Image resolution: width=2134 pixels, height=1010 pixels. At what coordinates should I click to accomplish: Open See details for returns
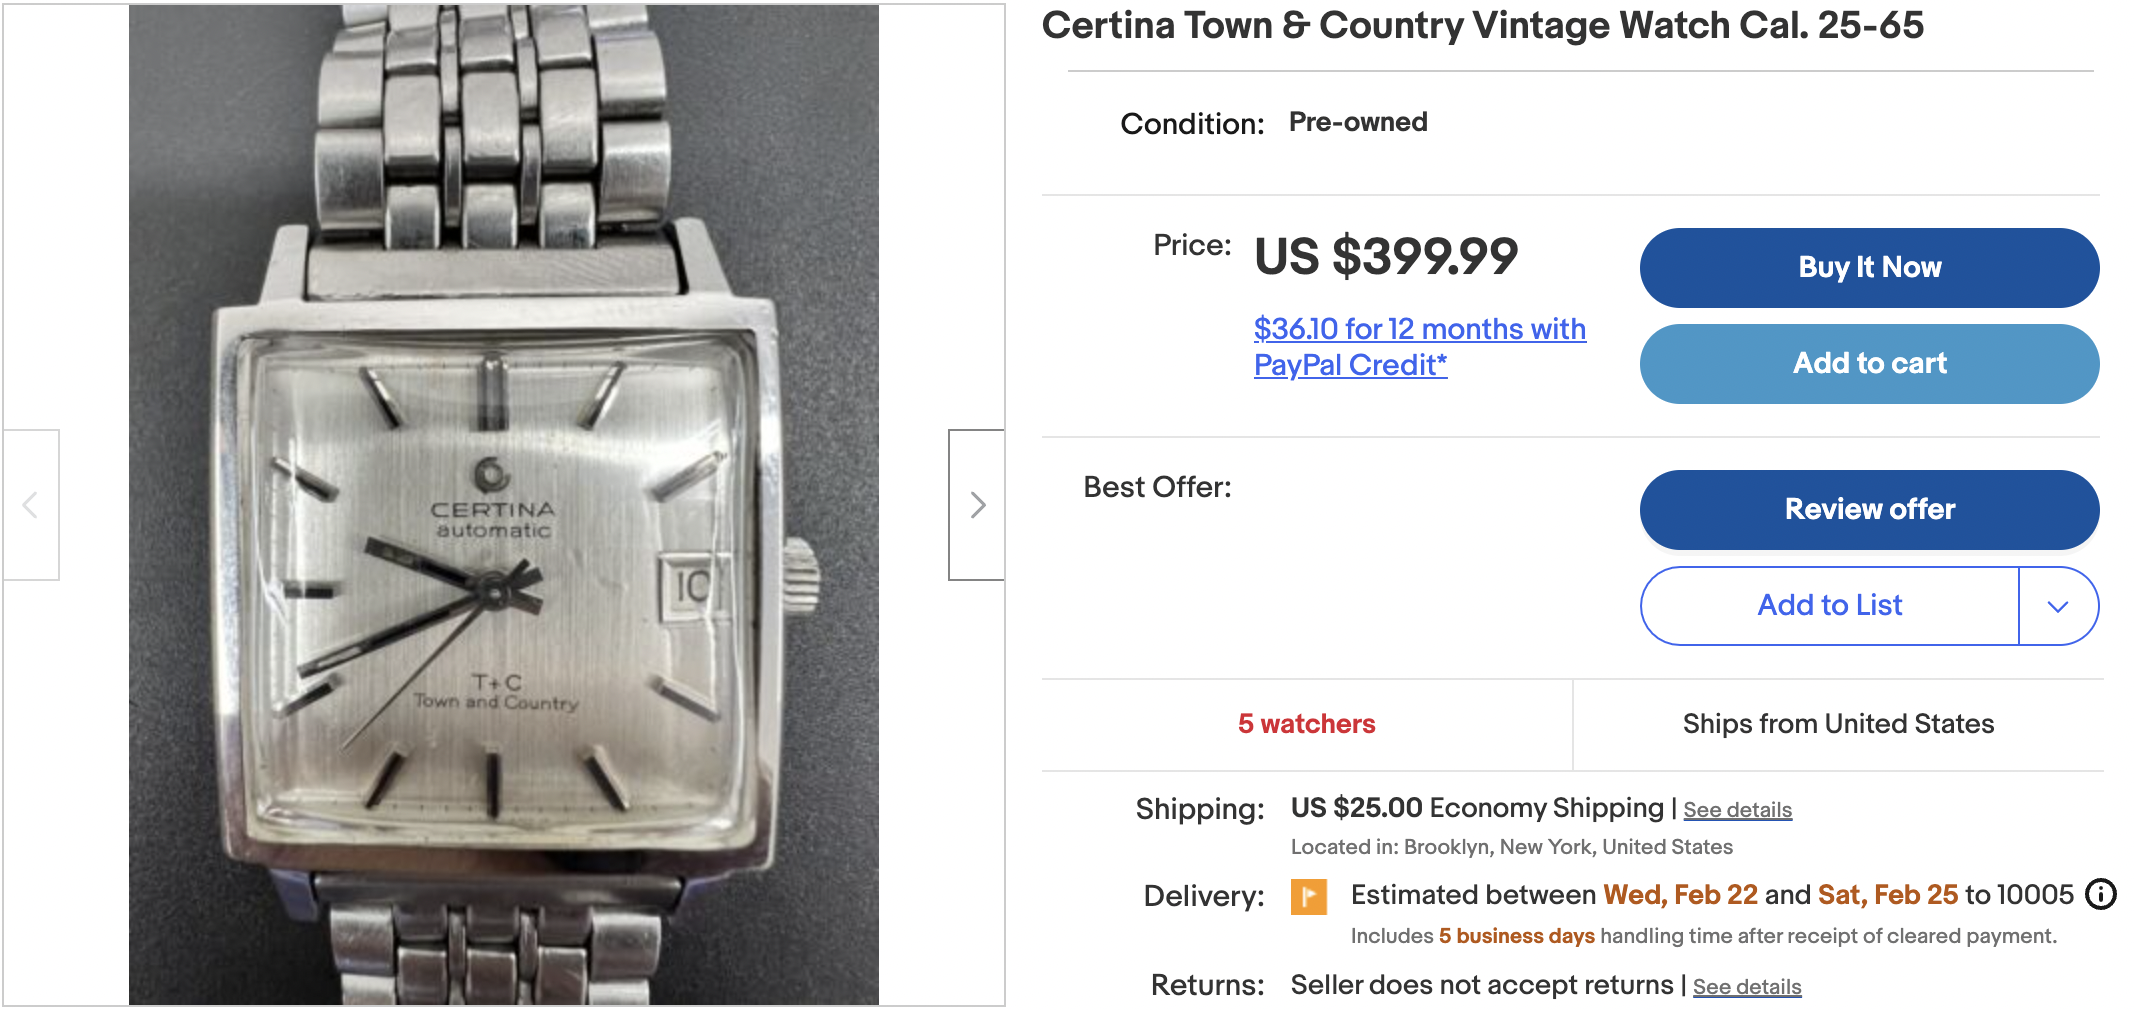pyautogui.click(x=1746, y=987)
